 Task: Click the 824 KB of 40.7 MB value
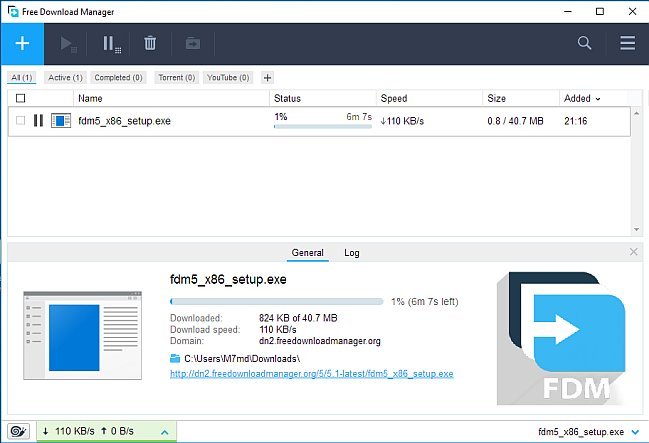pyautogui.click(x=298, y=318)
